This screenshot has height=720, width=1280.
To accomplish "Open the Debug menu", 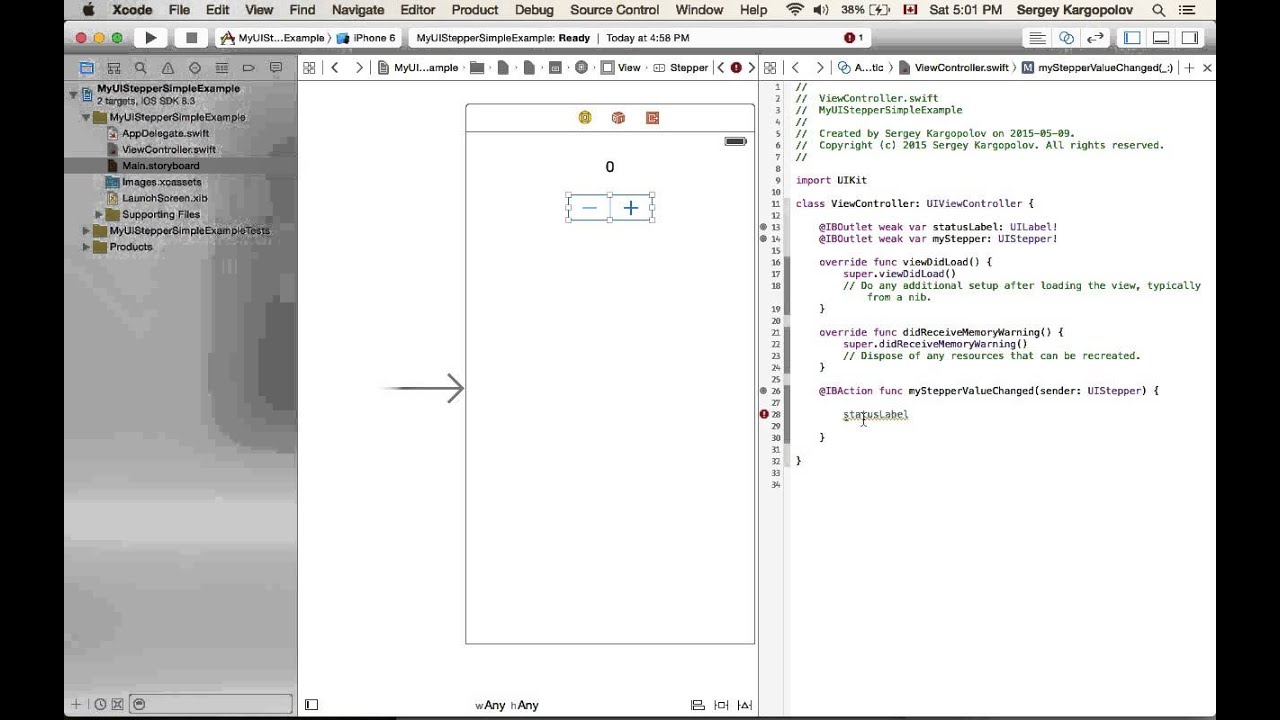I will (534, 10).
